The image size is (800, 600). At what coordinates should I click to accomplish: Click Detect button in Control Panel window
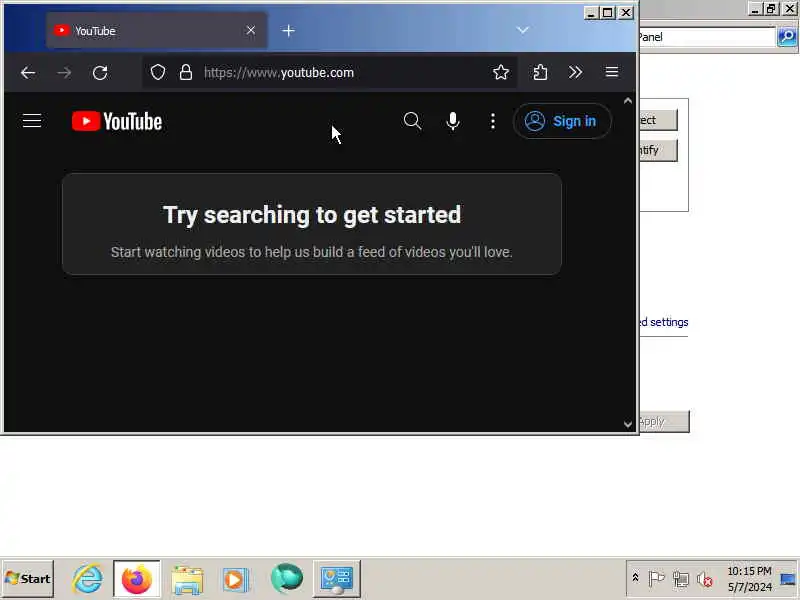coord(659,120)
